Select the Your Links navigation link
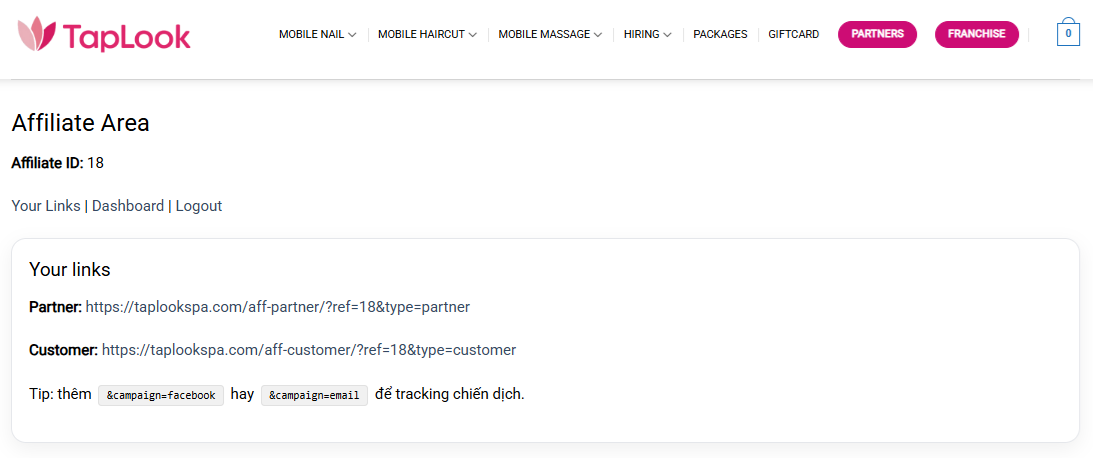The image size is (1093, 458). pos(46,206)
